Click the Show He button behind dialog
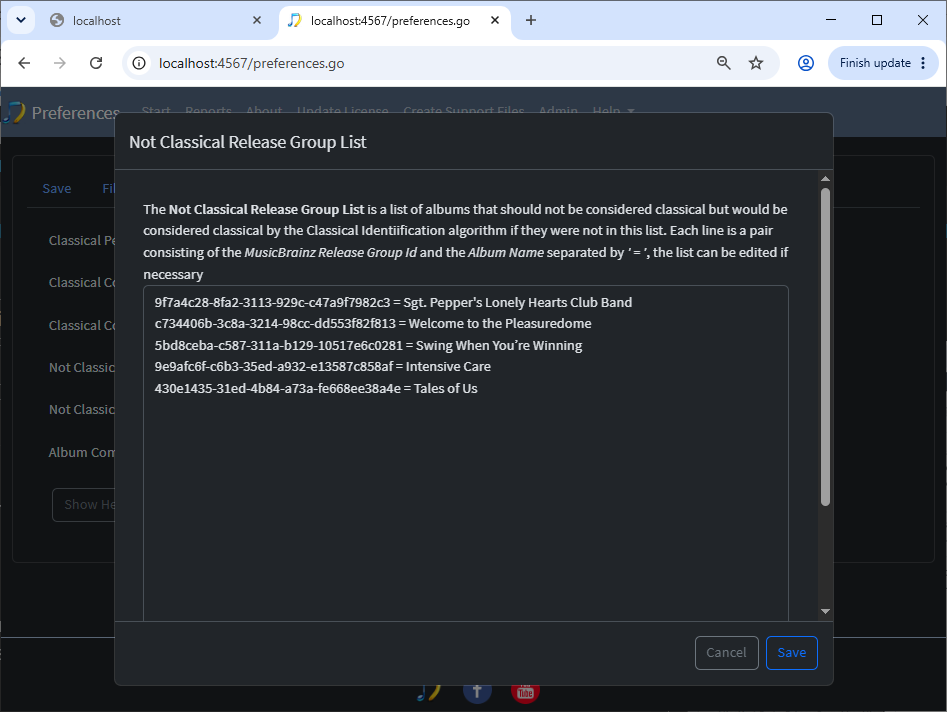This screenshot has height=712, width=947. pos(83,505)
